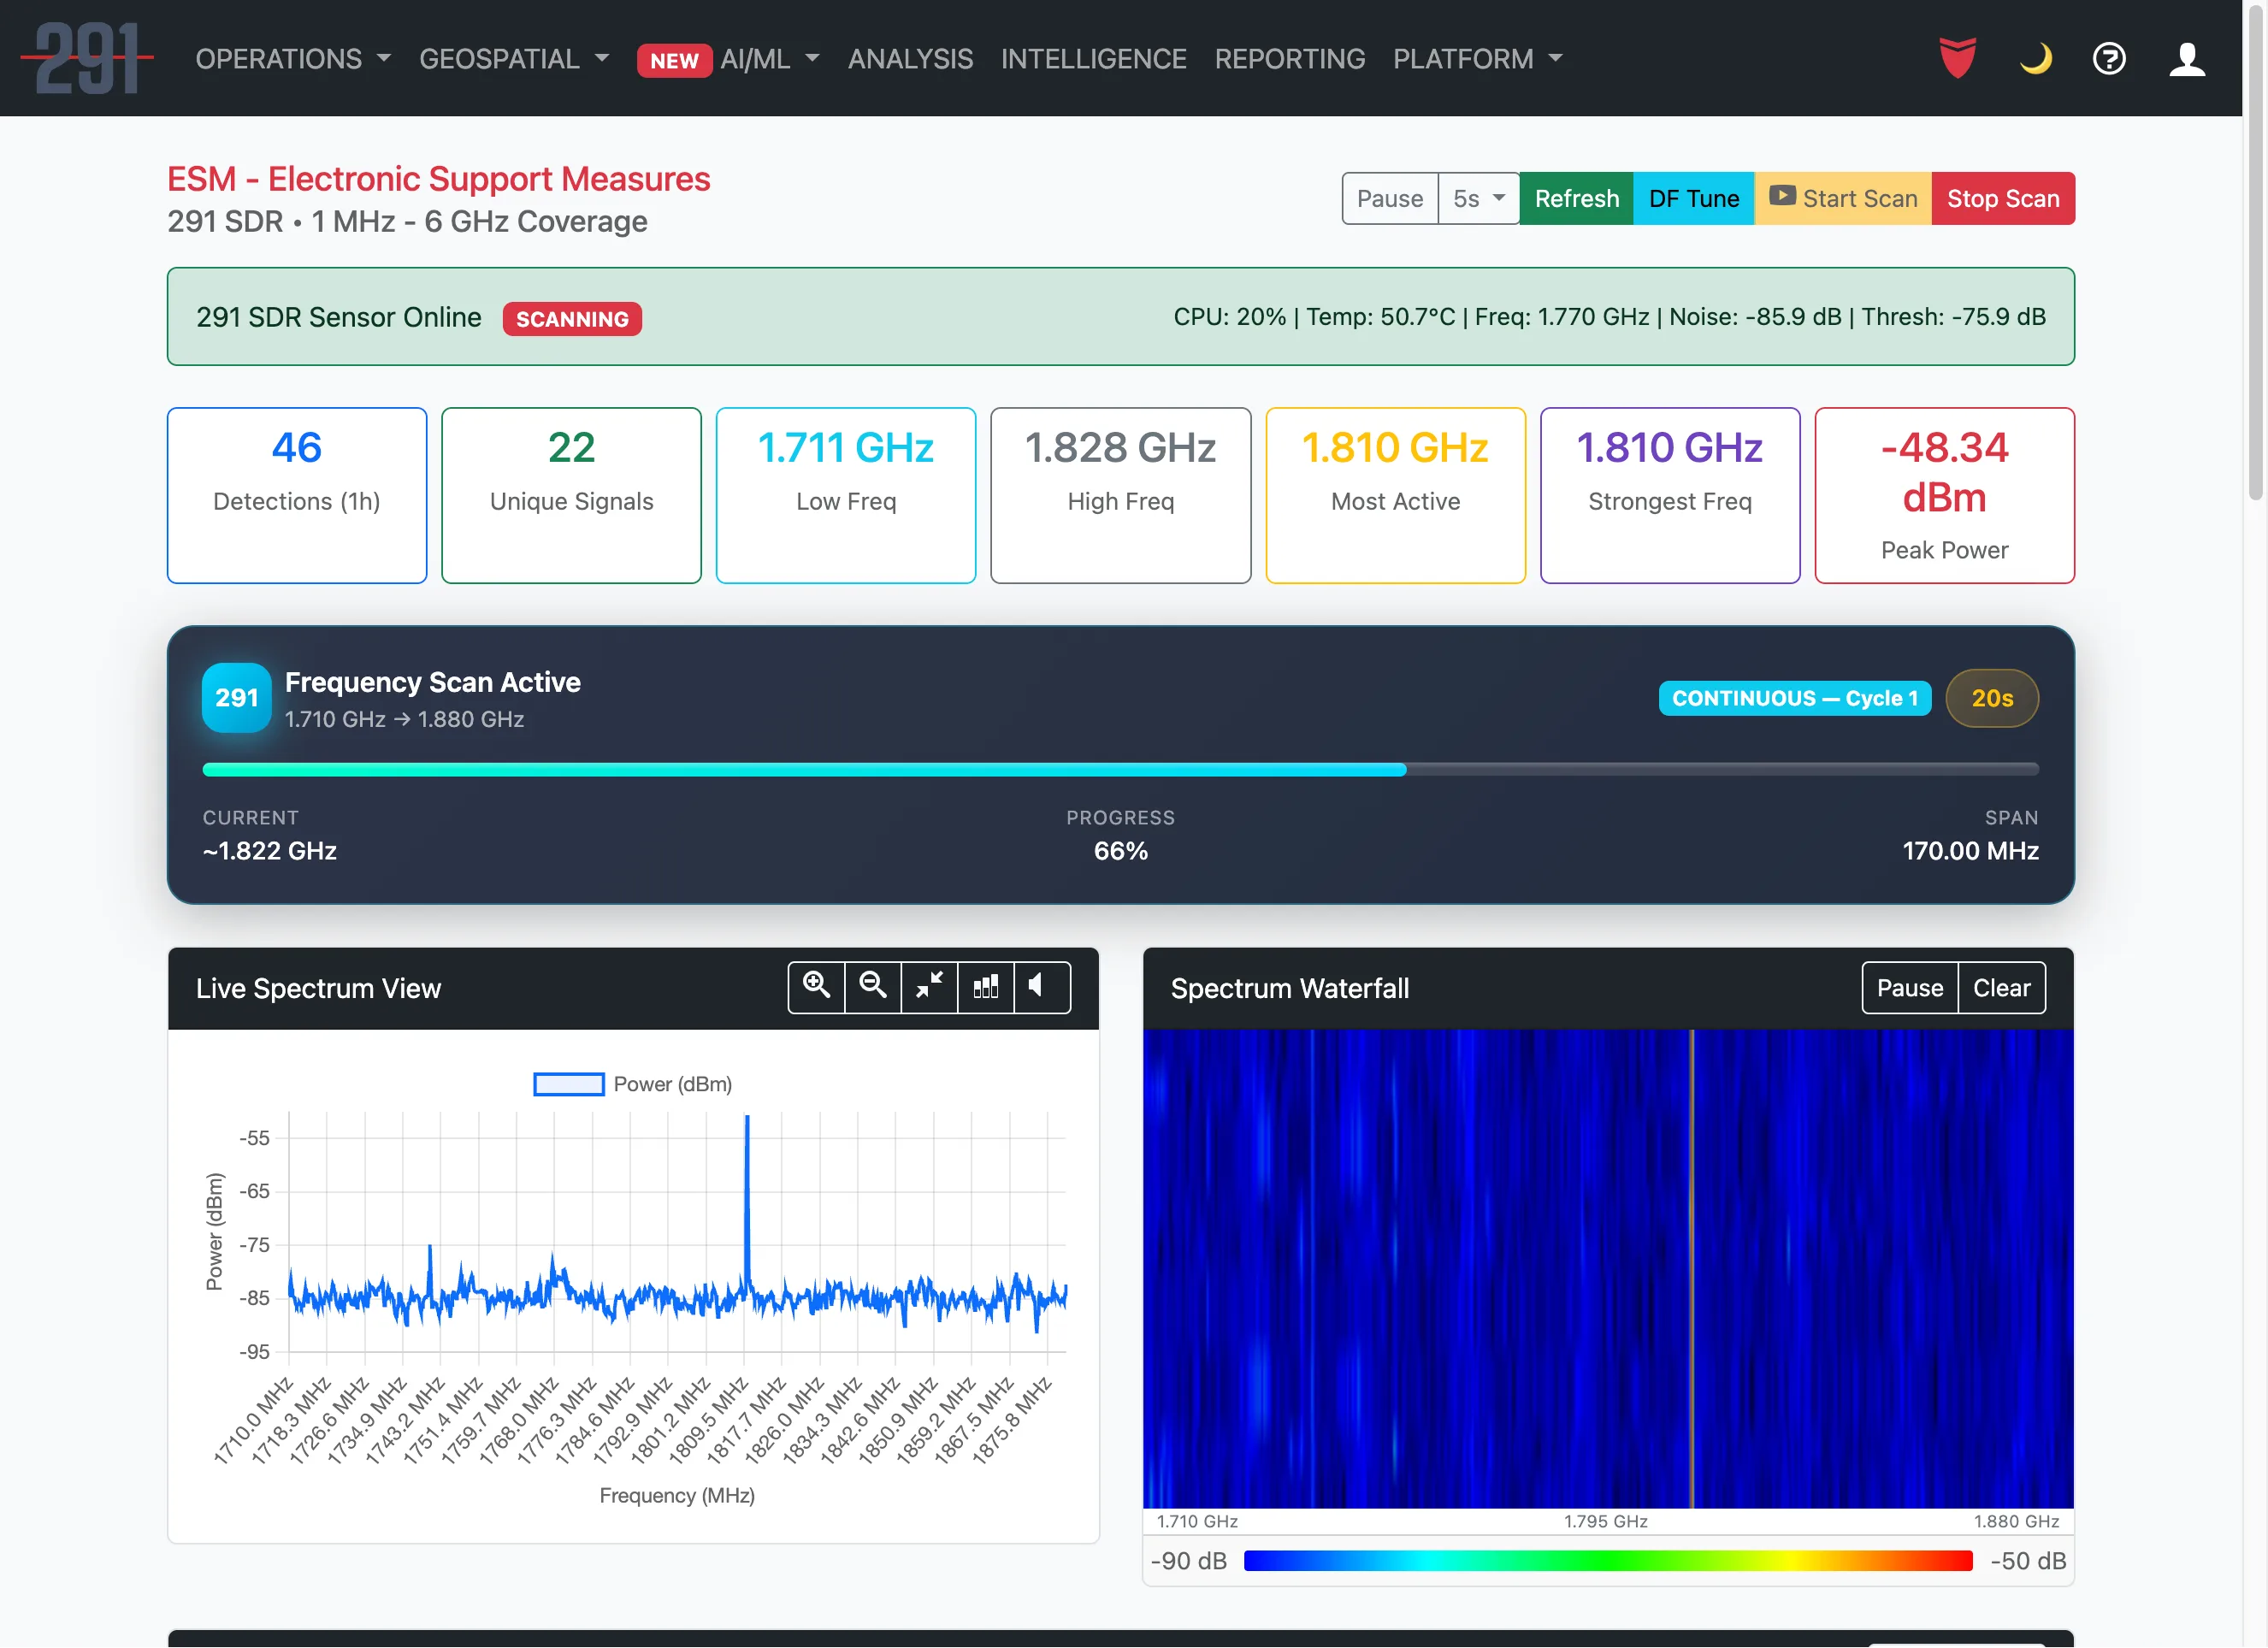Go to the ANALYSIS page
Image resolution: width=2268 pixels, height=1648 pixels.
[909, 58]
